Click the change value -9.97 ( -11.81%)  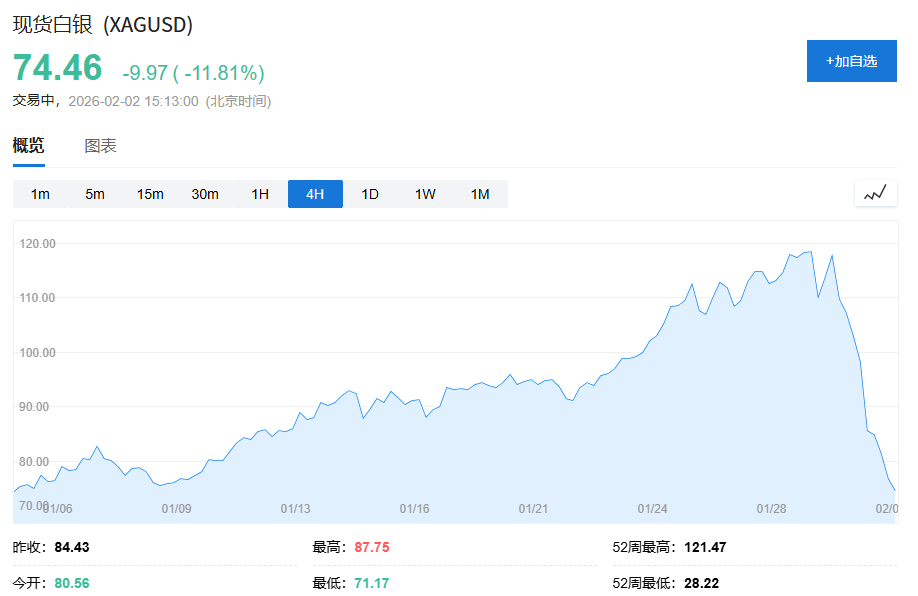193,73
